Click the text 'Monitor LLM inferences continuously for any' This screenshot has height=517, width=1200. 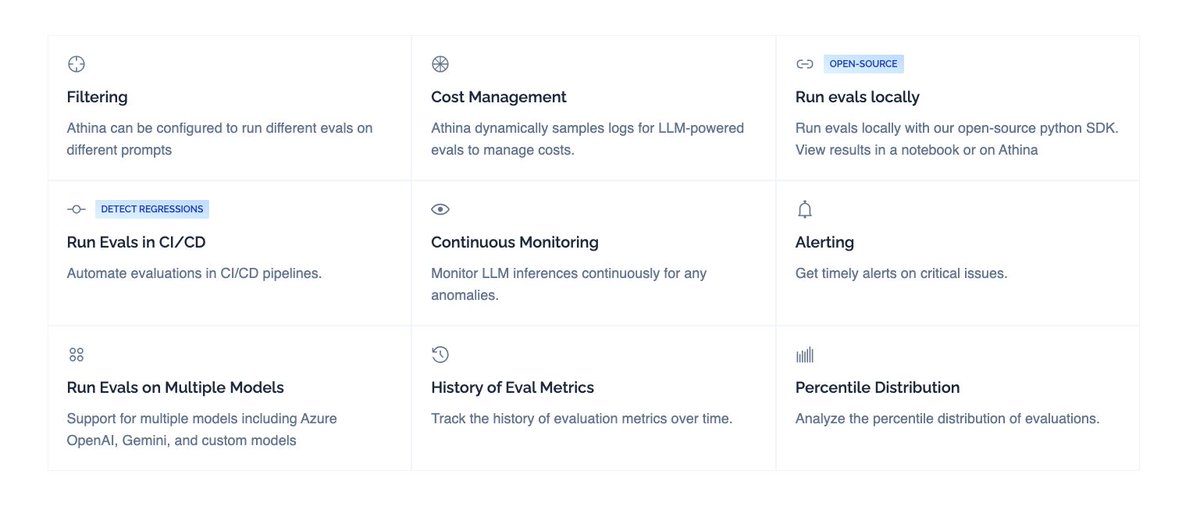pos(569,273)
